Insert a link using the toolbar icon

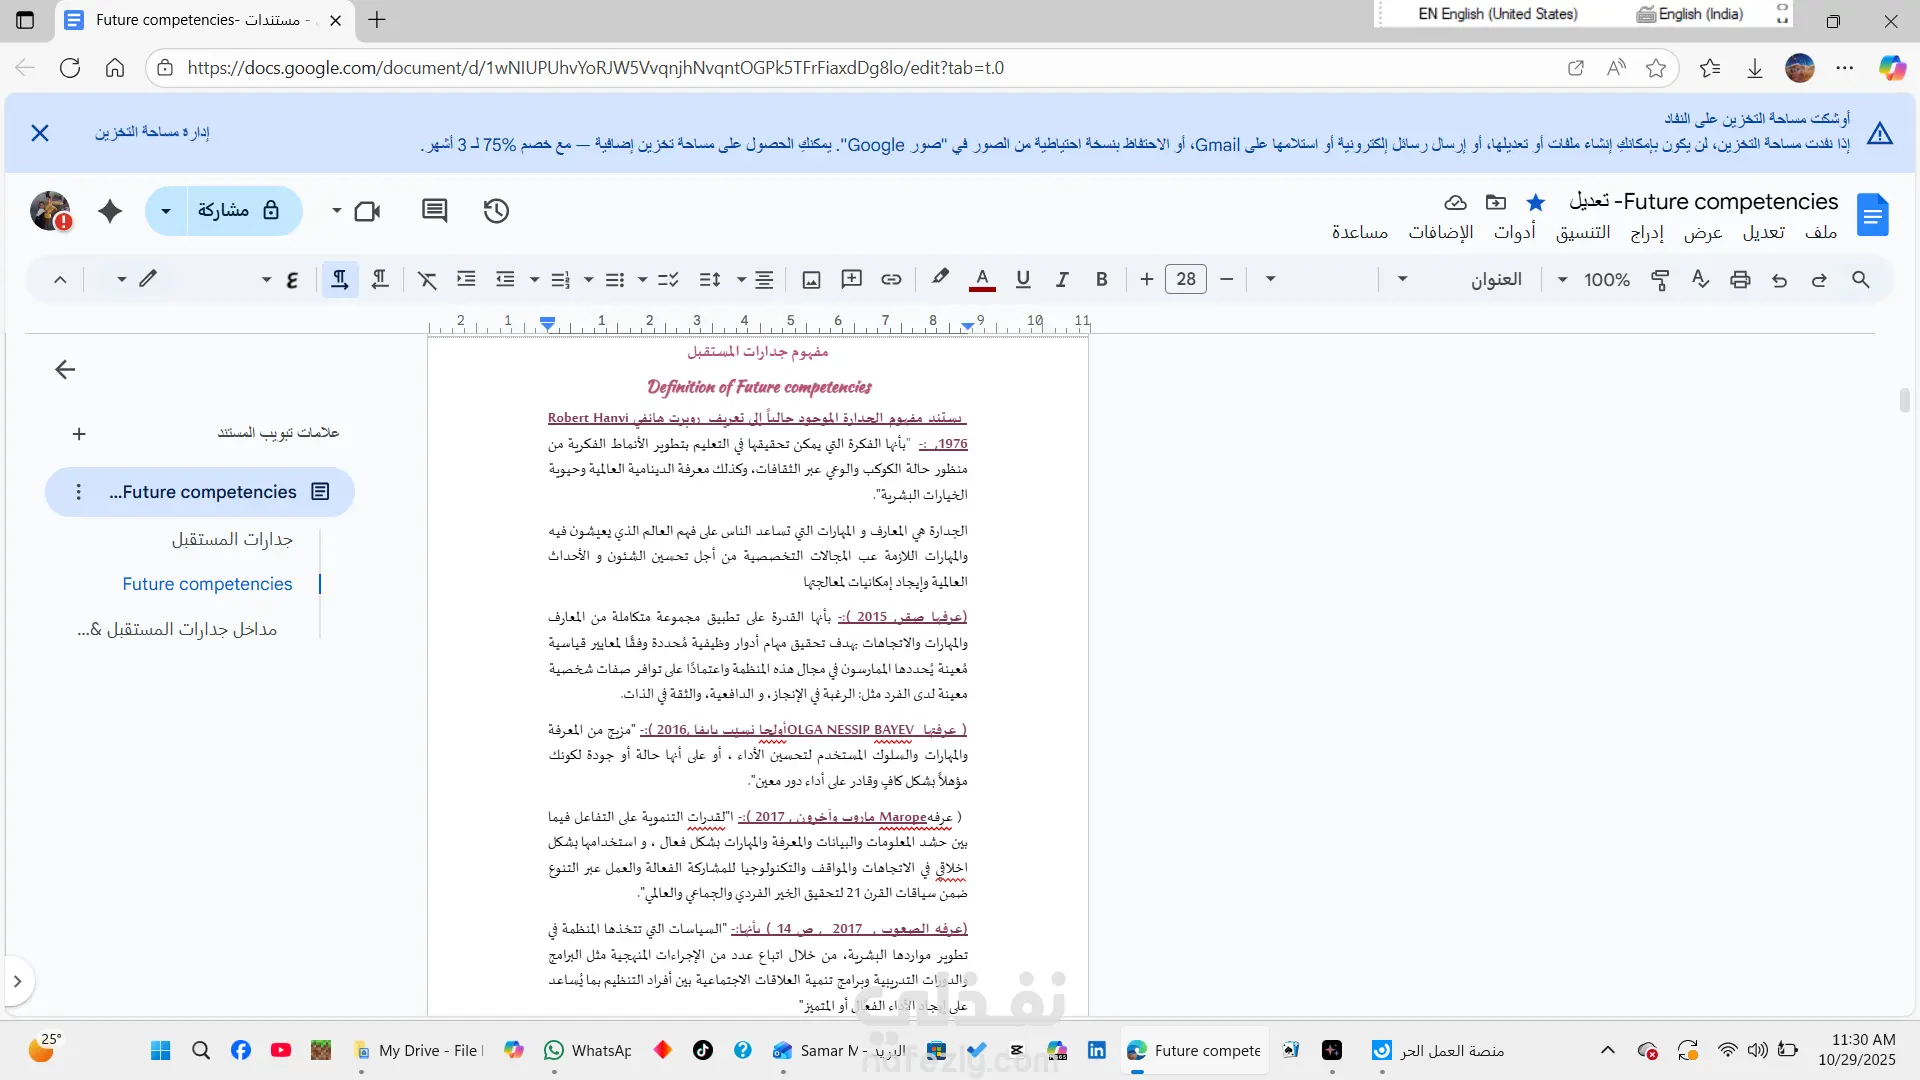pyautogui.click(x=891, y=279)
